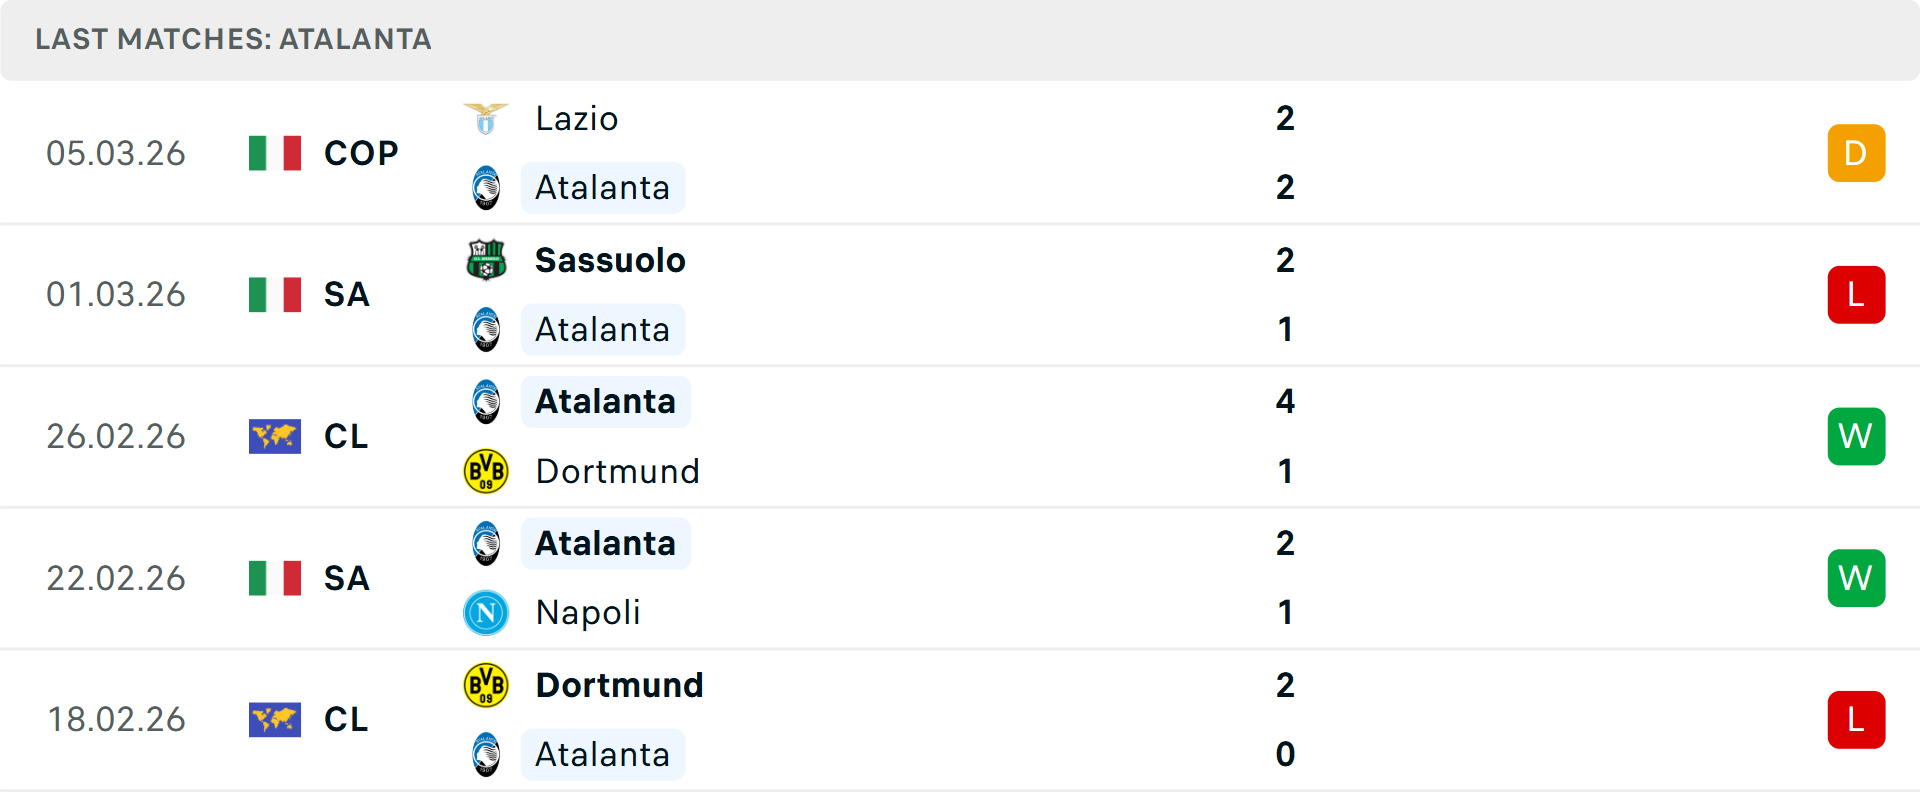
Task: Click Atalanta crest in 05.03.26 match
Action: pyautogui.click(x=486, y=188)
